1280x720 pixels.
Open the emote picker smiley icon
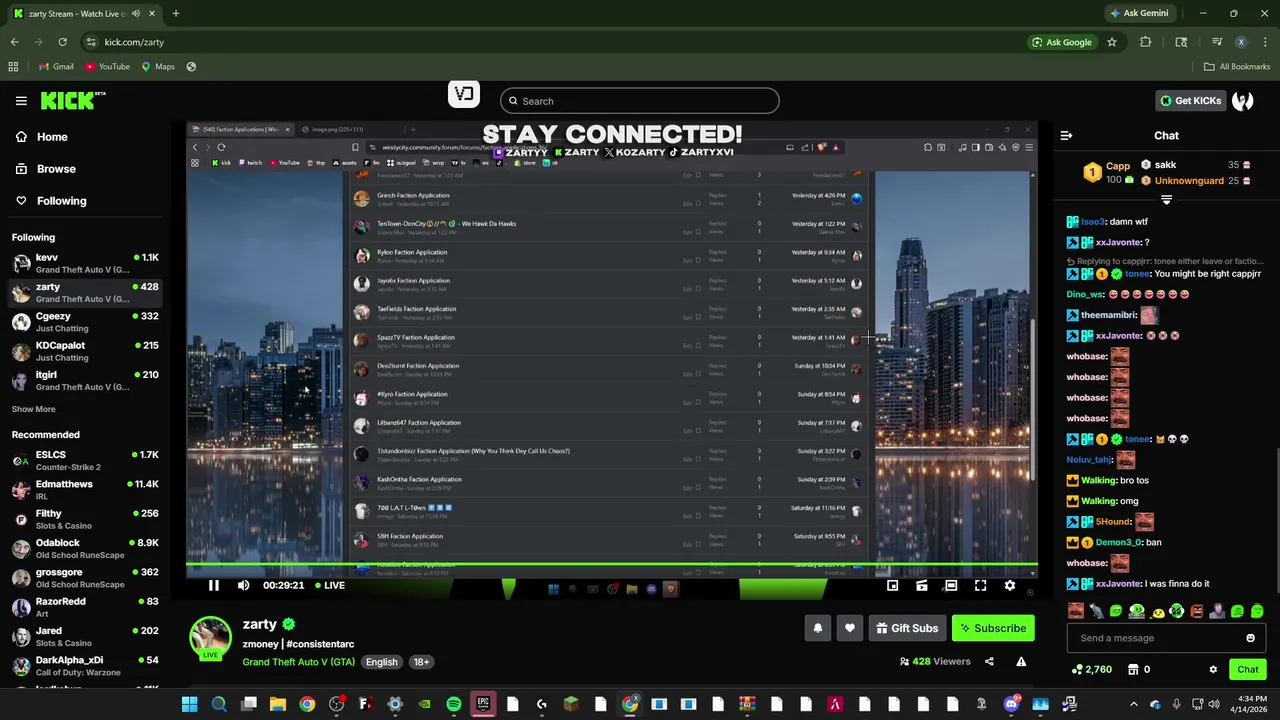pos(1250,638)
